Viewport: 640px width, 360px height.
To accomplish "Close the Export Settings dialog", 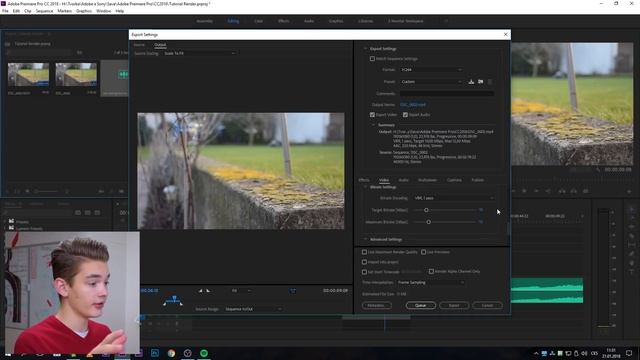I will coord(506,34).
